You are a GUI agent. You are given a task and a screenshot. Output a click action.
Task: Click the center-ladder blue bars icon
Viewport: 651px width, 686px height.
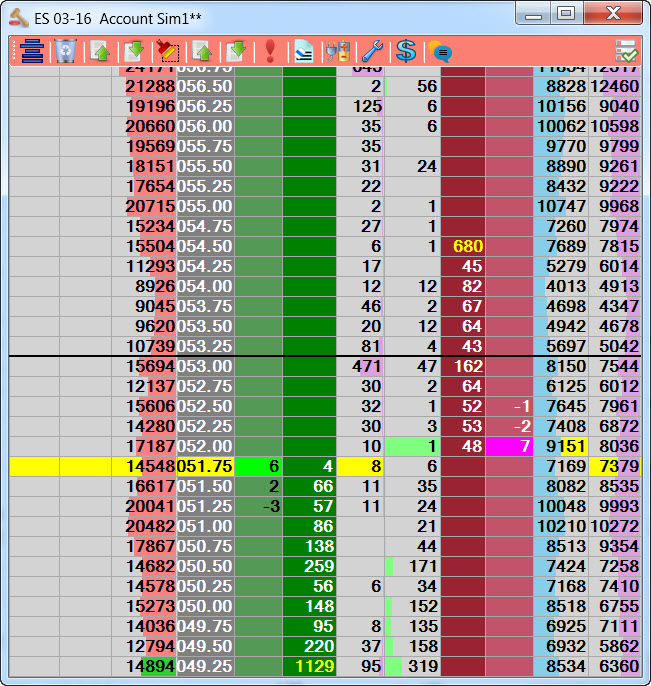pyautogui.click(x=32, y=51)
